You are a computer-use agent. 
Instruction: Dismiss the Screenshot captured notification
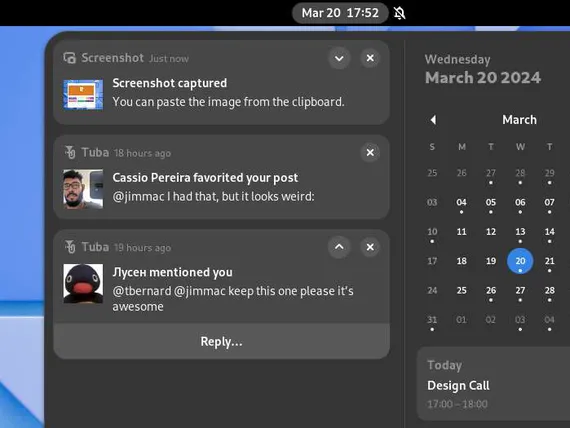coord(370,58)
